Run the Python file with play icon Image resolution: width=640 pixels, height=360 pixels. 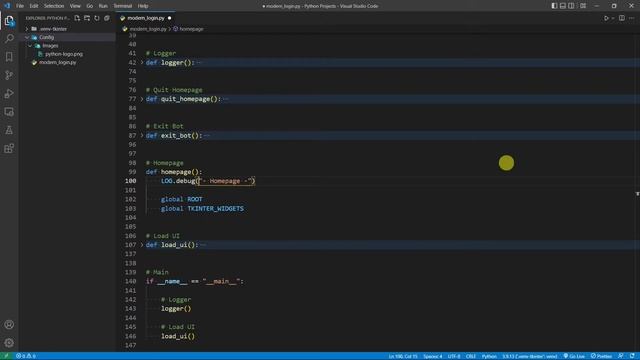[x=606, y=18]
